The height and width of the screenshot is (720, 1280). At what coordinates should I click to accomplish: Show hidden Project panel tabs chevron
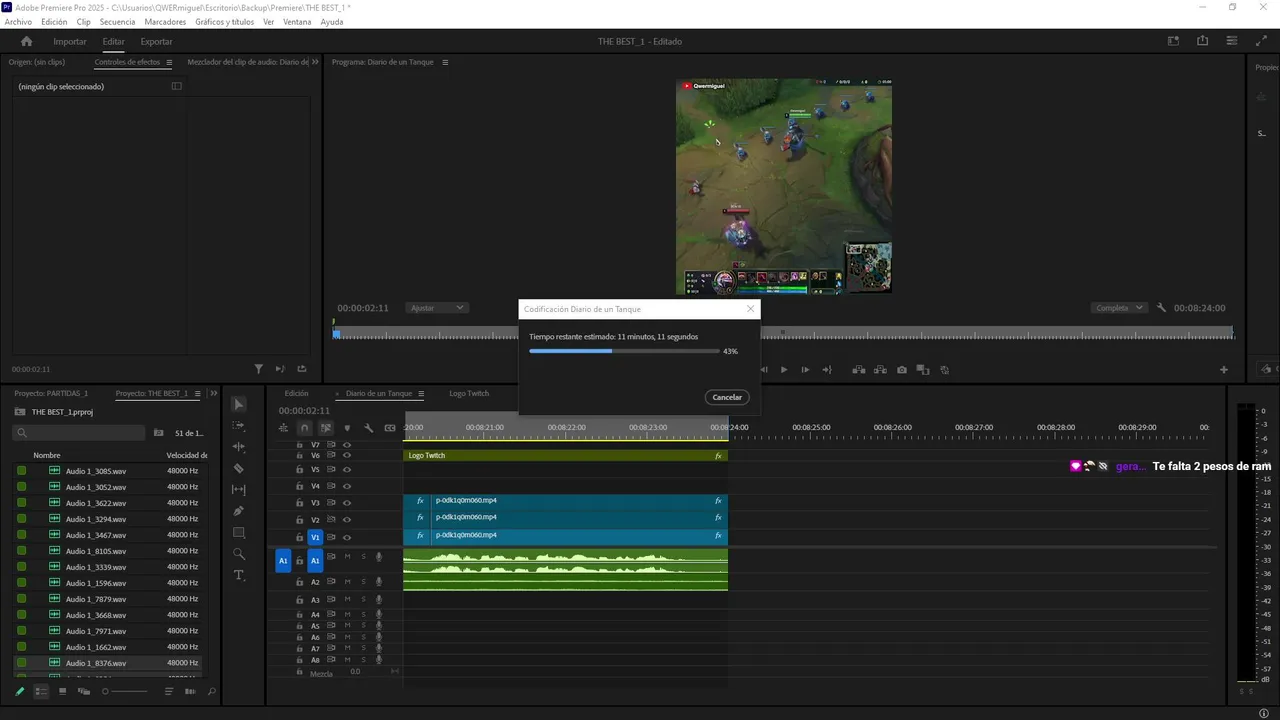click(213, 394)
